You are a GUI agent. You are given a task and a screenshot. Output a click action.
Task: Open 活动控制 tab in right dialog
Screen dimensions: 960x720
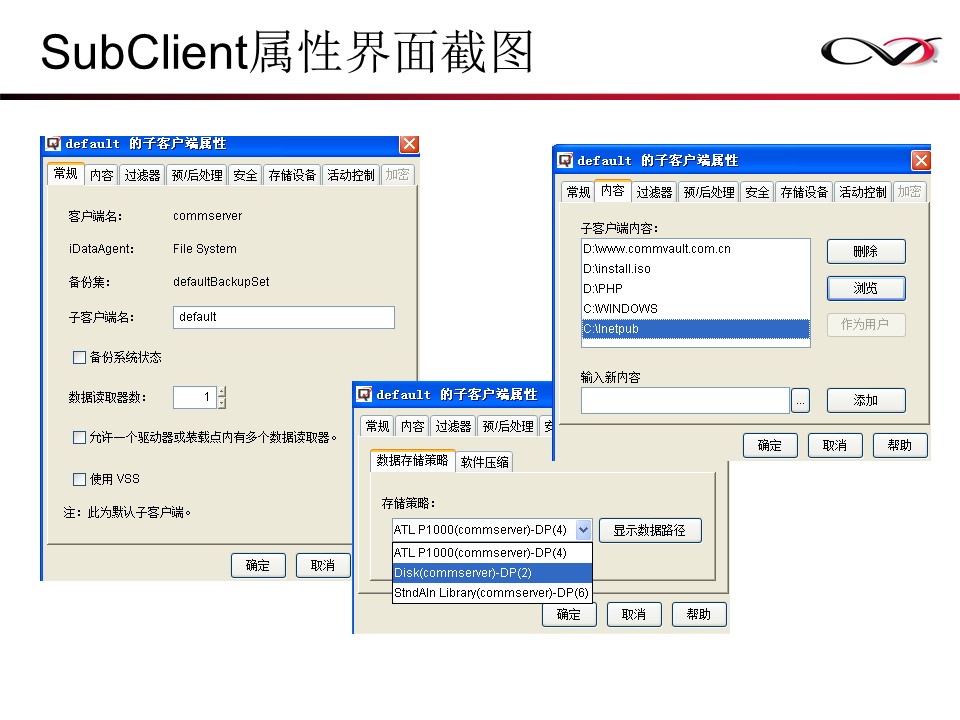point(862,192)
